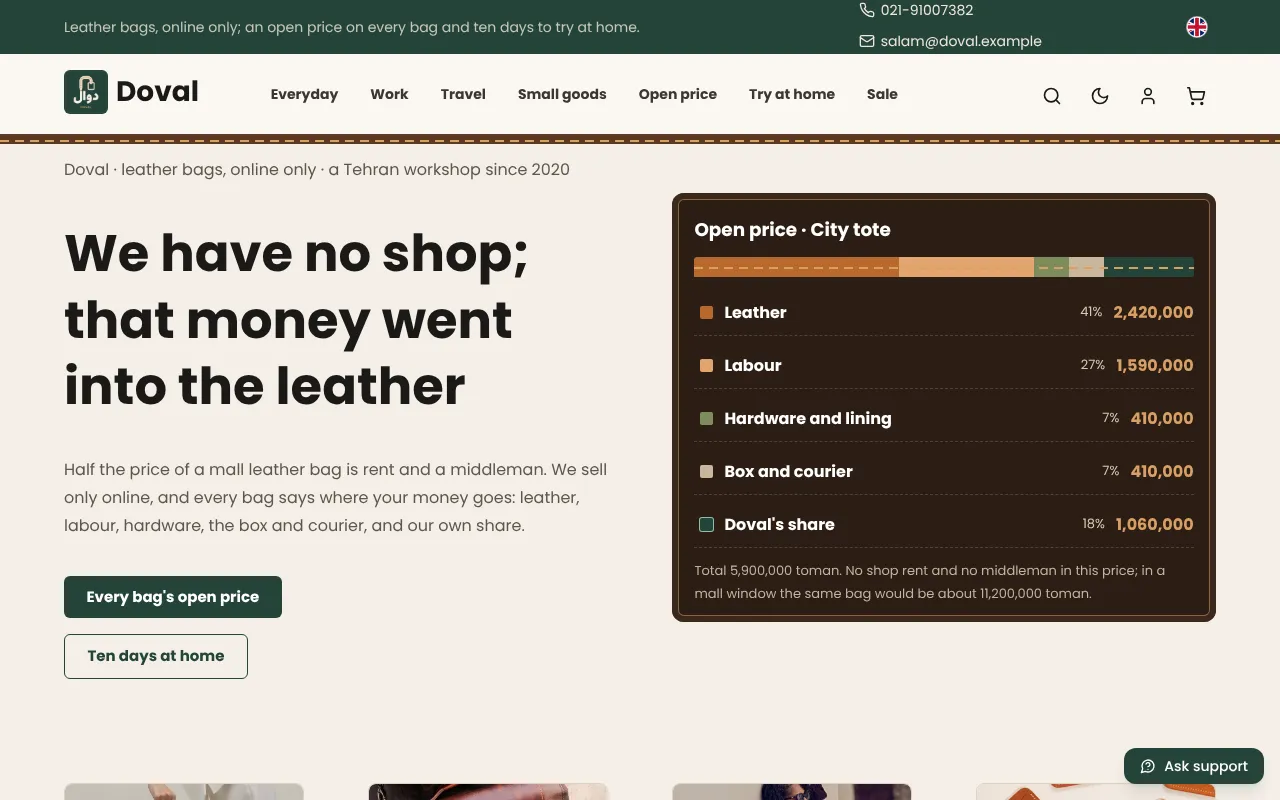Click the 'Open price · City tote' heading
Image resolution: width=1280 pixels, height=800 pixels.
point(792,230)
